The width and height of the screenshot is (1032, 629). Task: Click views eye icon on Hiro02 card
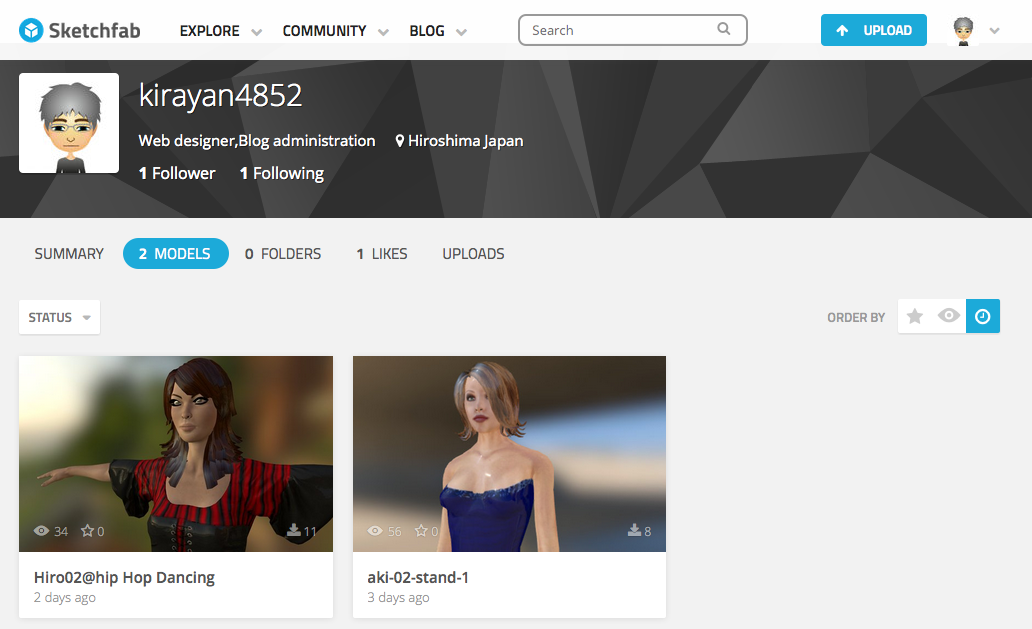(41, 531)
